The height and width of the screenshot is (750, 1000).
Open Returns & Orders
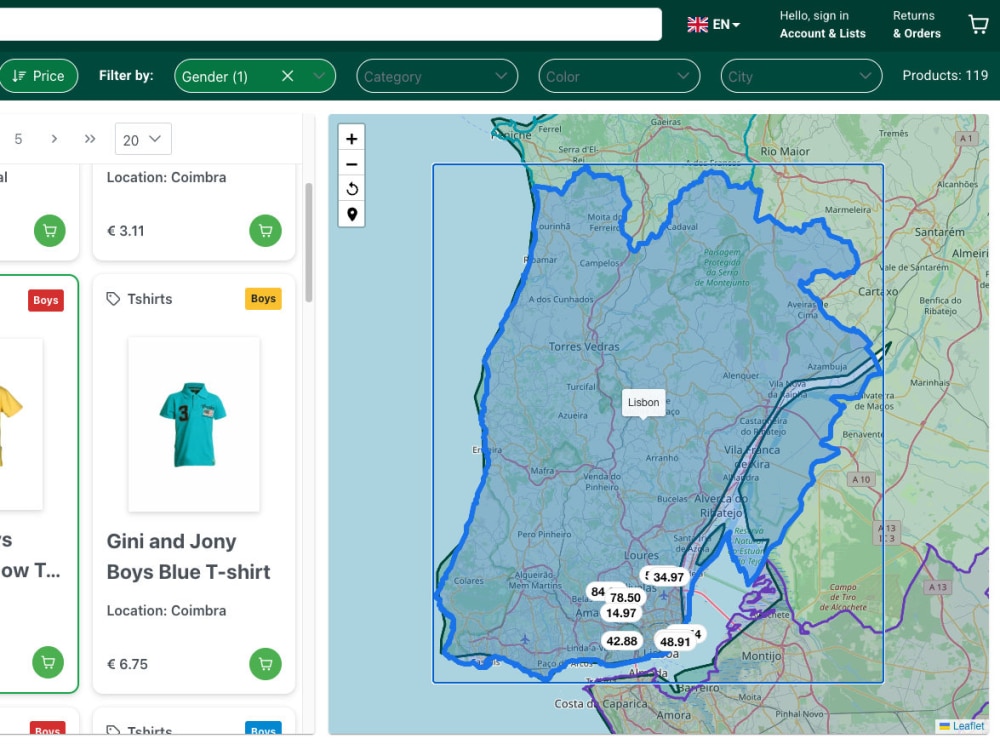[916, 25]
